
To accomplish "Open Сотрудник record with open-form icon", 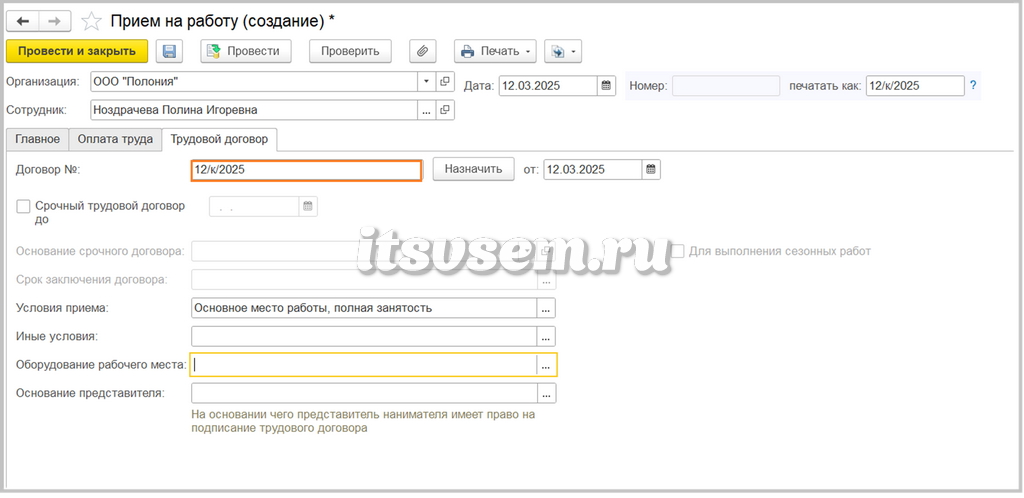I will [x=445, y=110].
